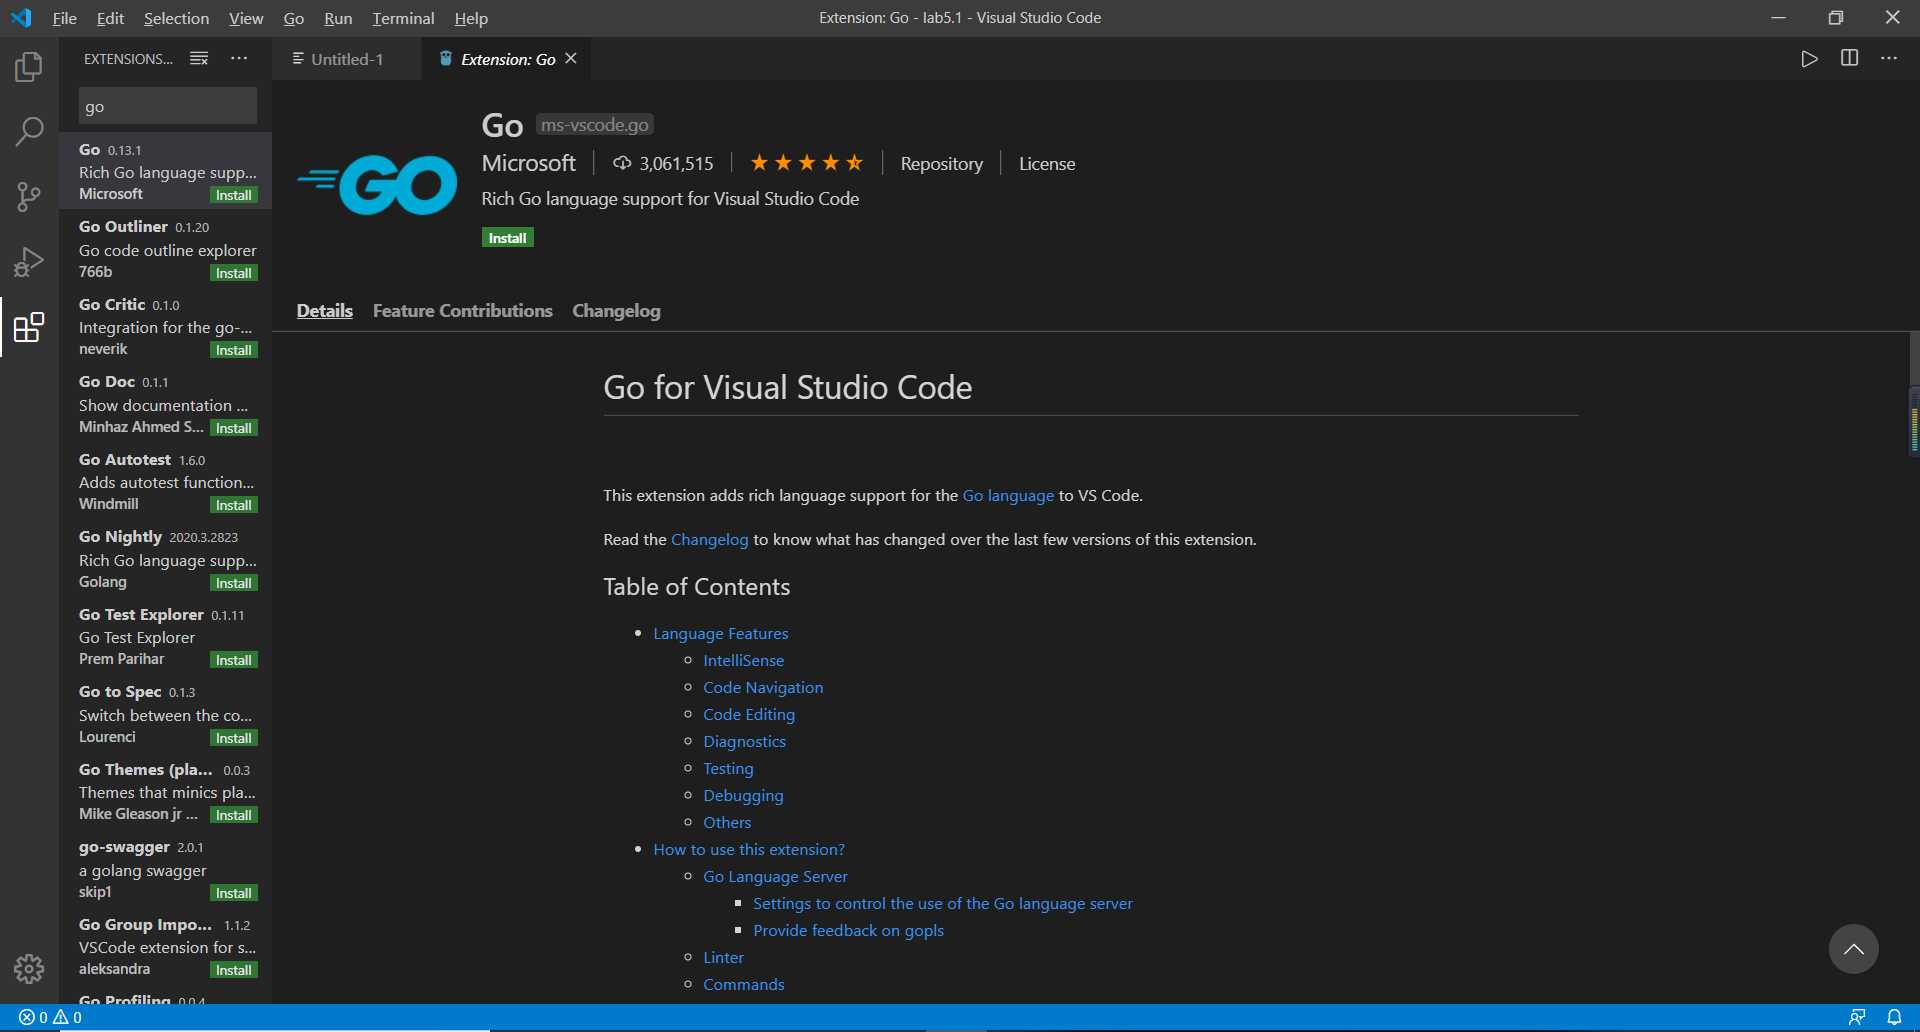Jump to IntelliSense section
The width and height of the screenshot is (1920, 1032).
(743, 660)
